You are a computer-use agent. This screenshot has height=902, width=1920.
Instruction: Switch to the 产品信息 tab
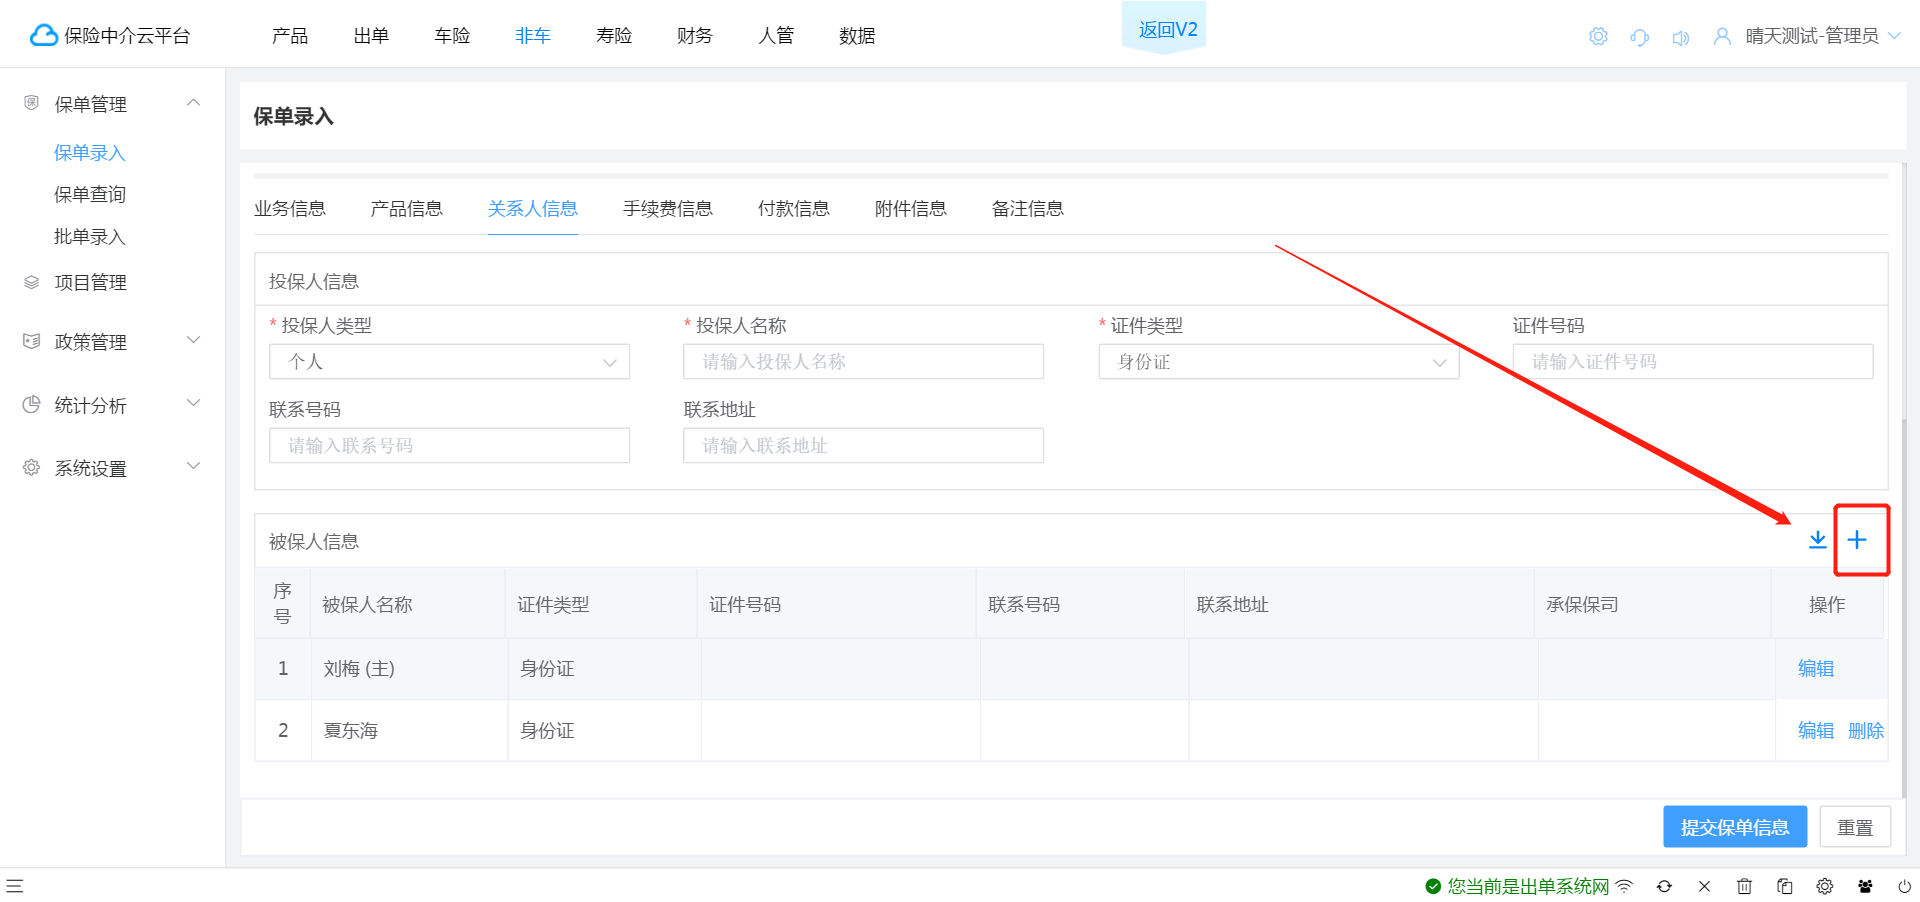(407, 208)
